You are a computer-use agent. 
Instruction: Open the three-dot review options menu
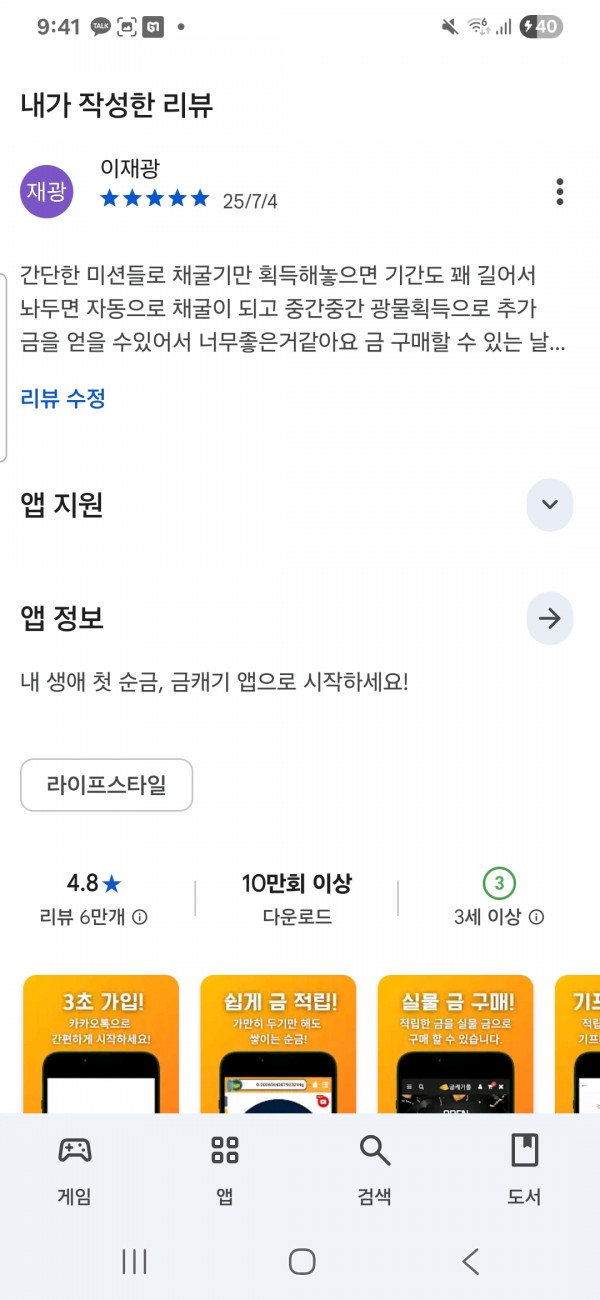[x=560, y=191]
